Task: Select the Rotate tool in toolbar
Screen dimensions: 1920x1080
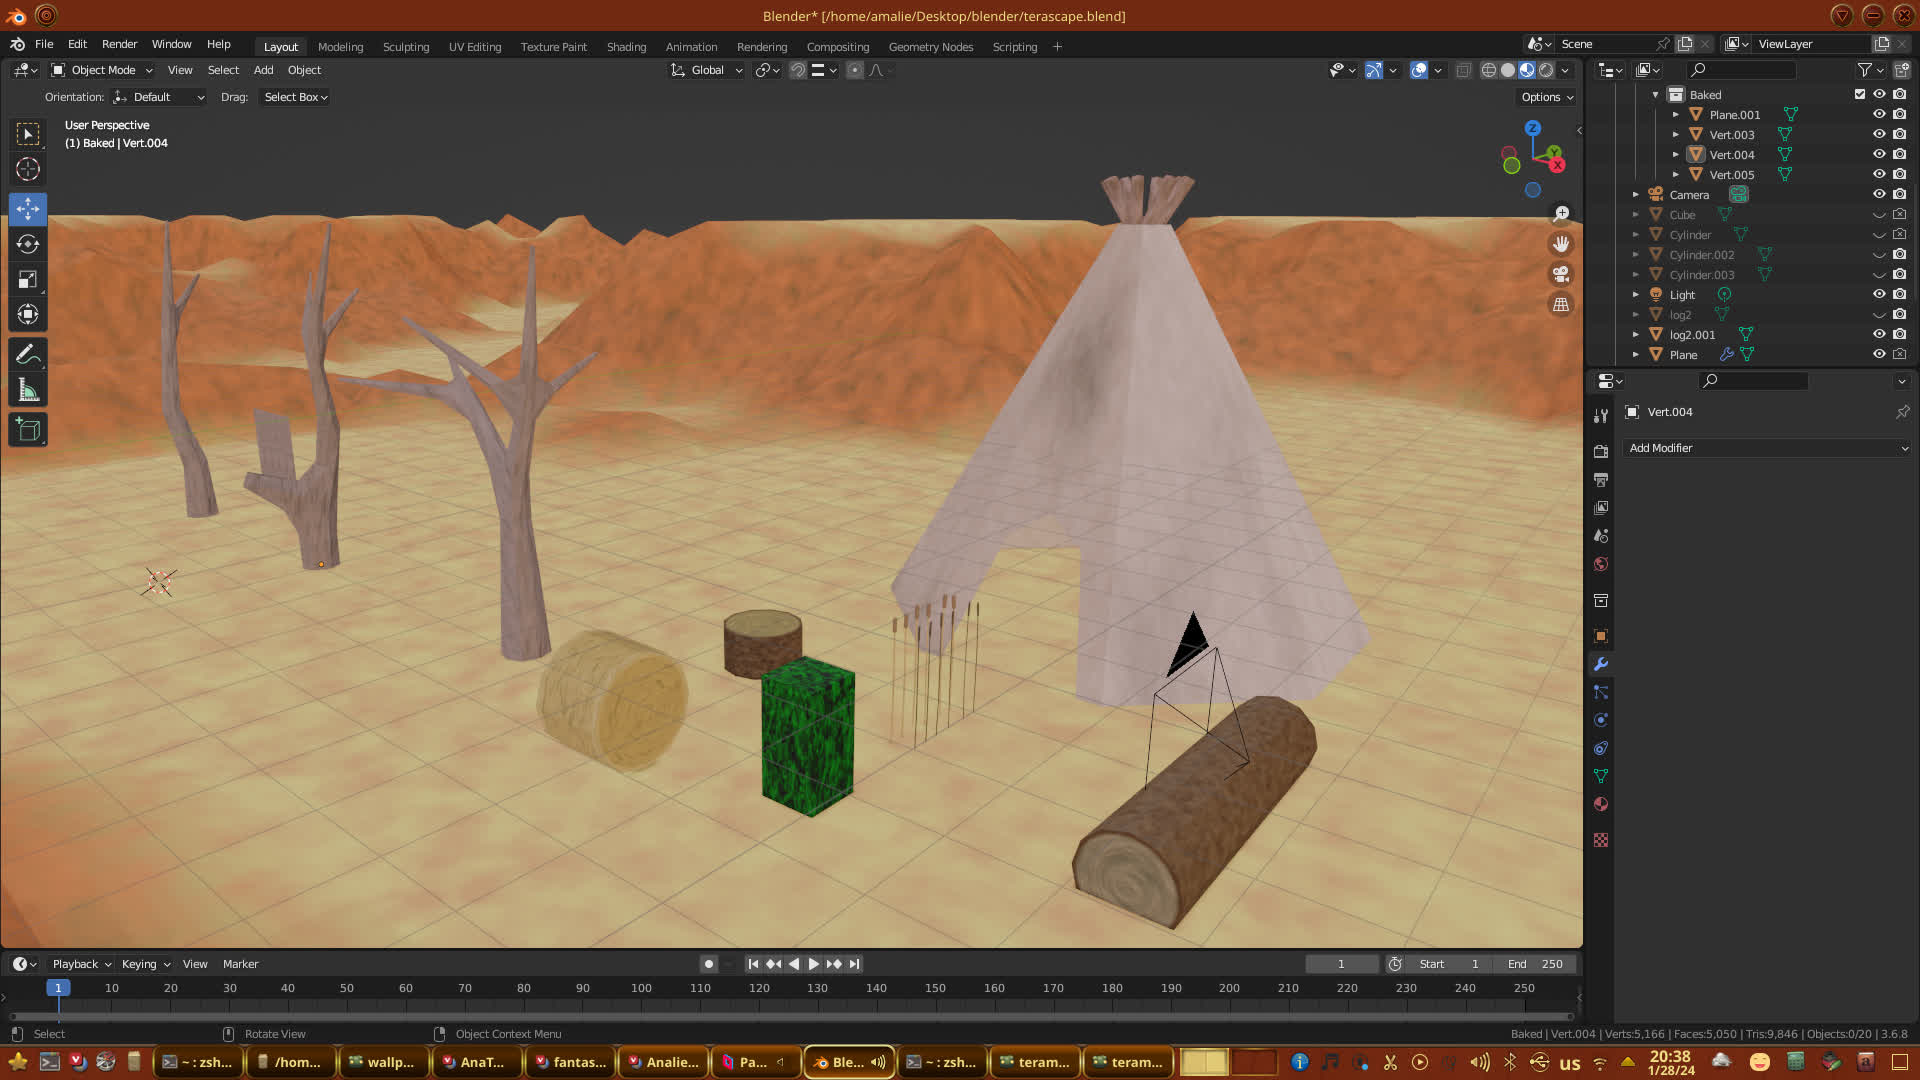Action: (28, 244)
